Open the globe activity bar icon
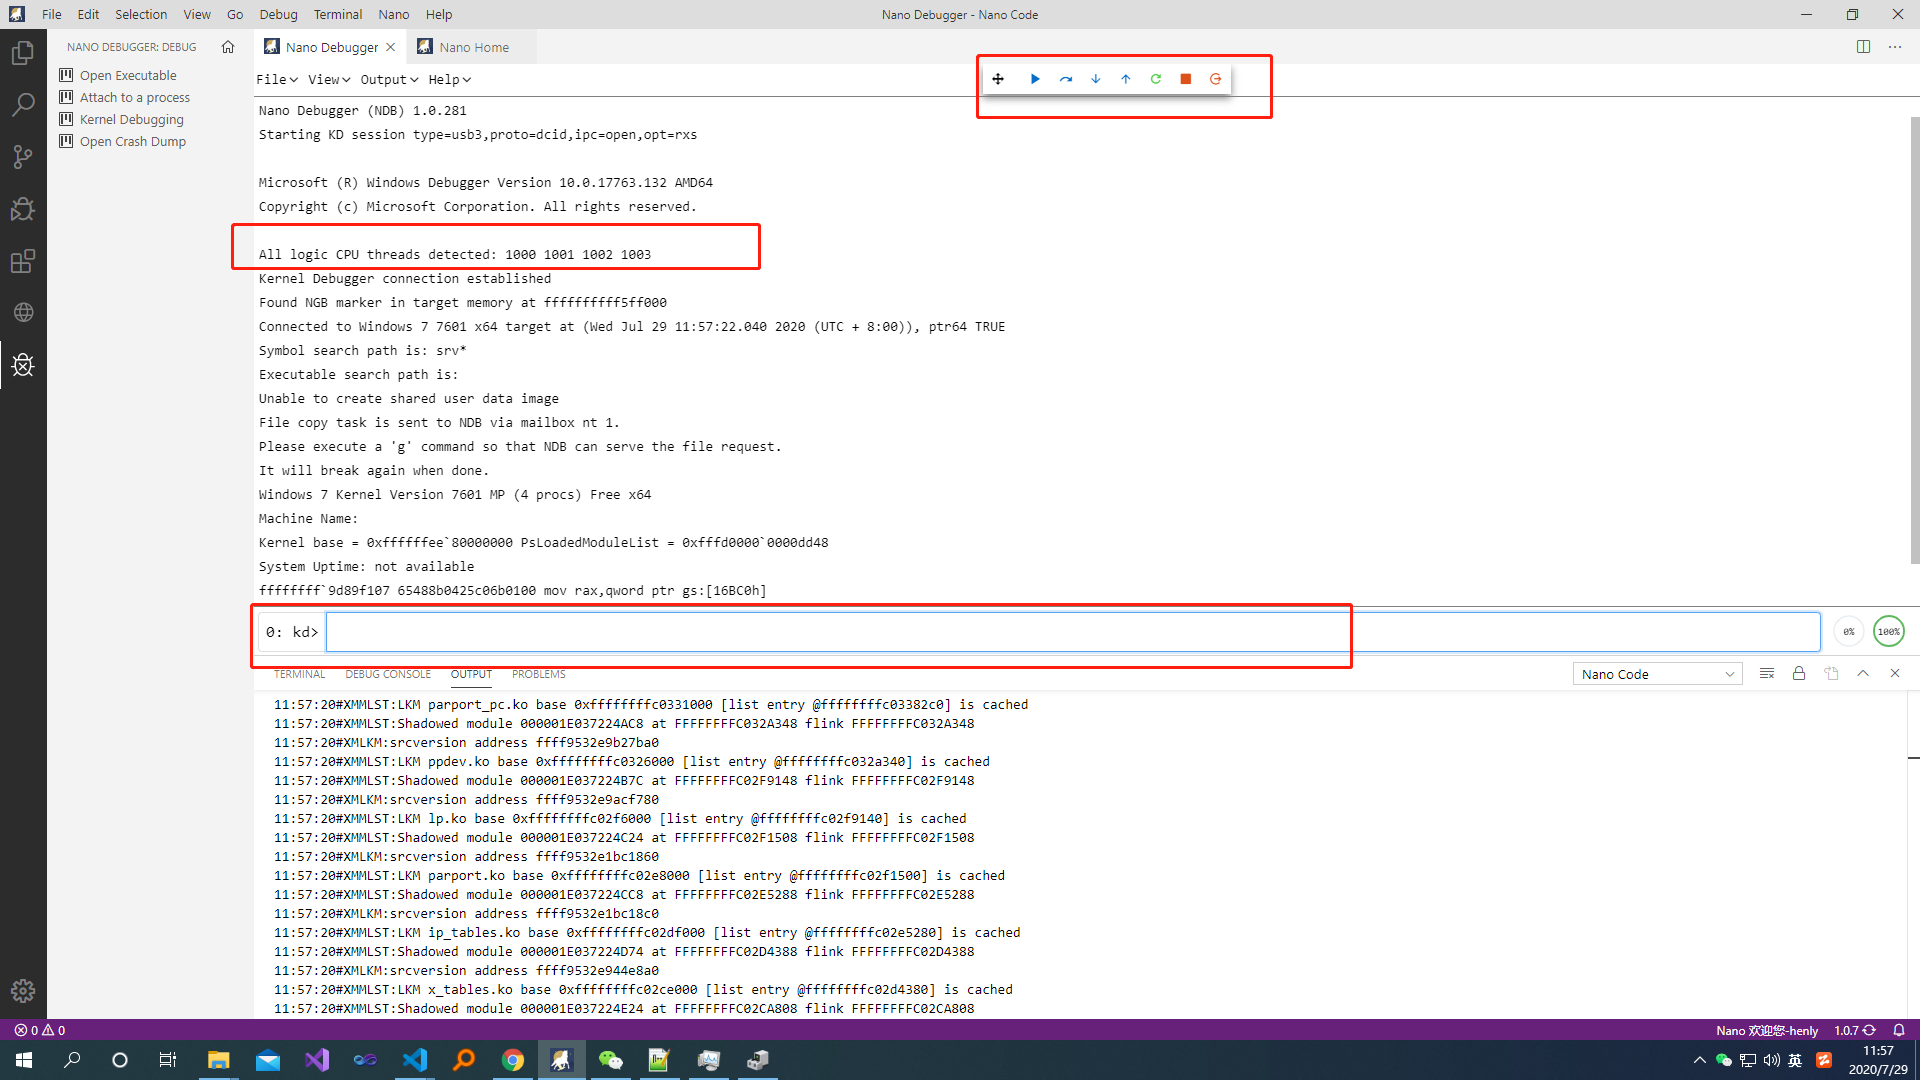 [23, 313]
